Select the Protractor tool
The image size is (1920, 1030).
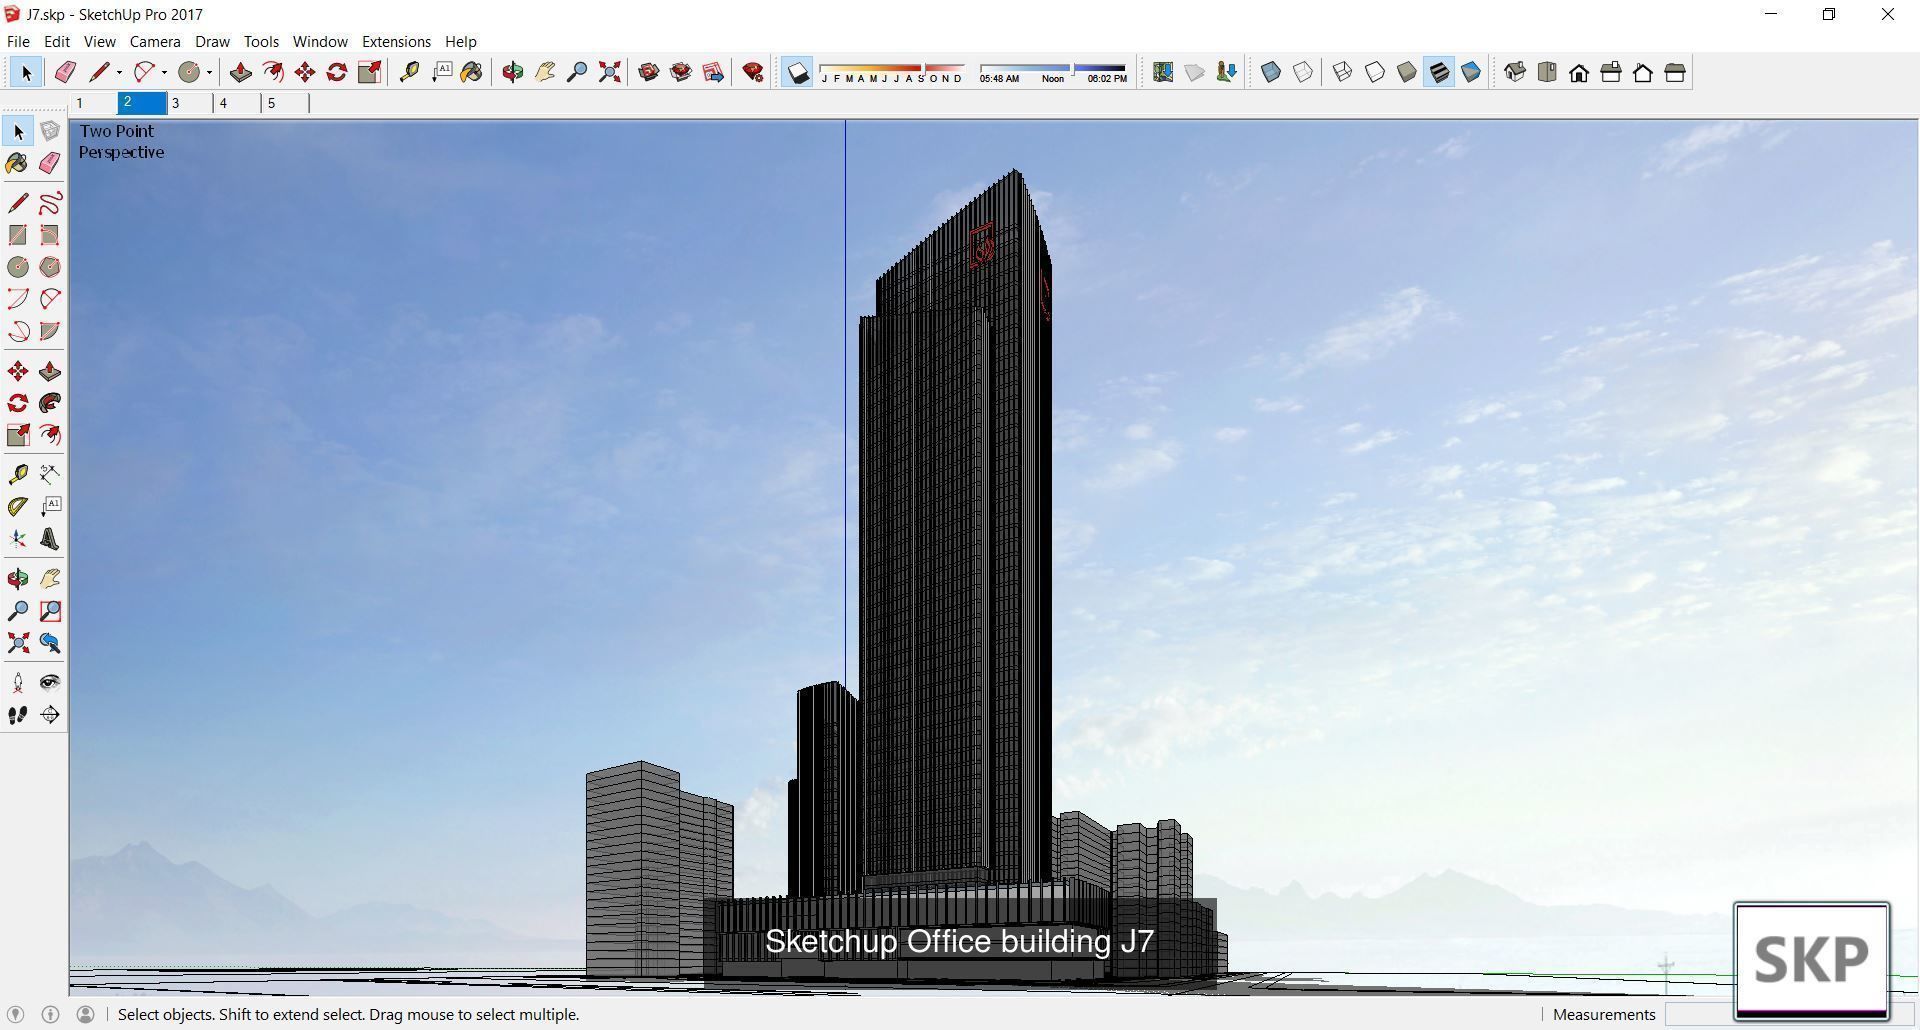pos(18,506)
